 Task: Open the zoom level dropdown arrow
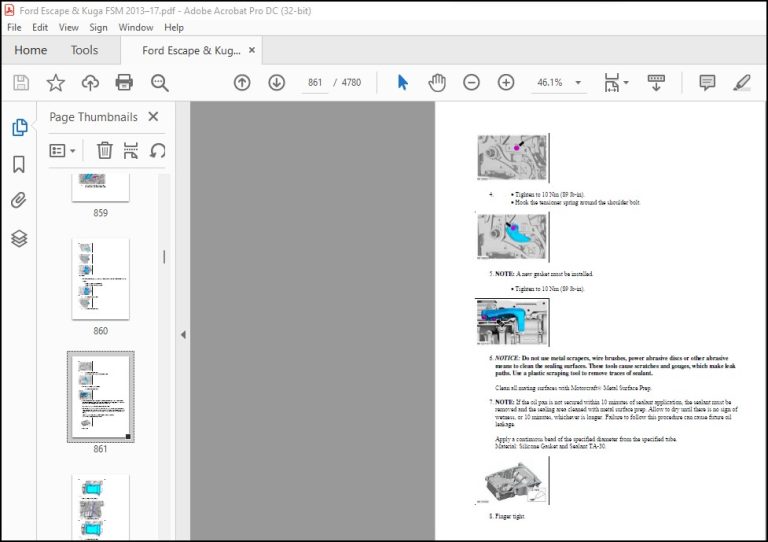point(578,83)
